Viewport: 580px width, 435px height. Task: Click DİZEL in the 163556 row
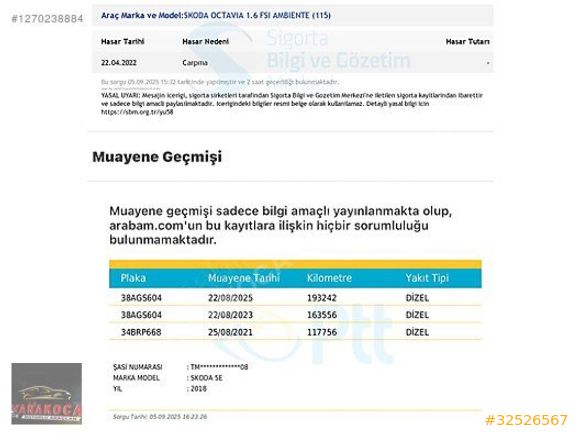click(417, 315)
